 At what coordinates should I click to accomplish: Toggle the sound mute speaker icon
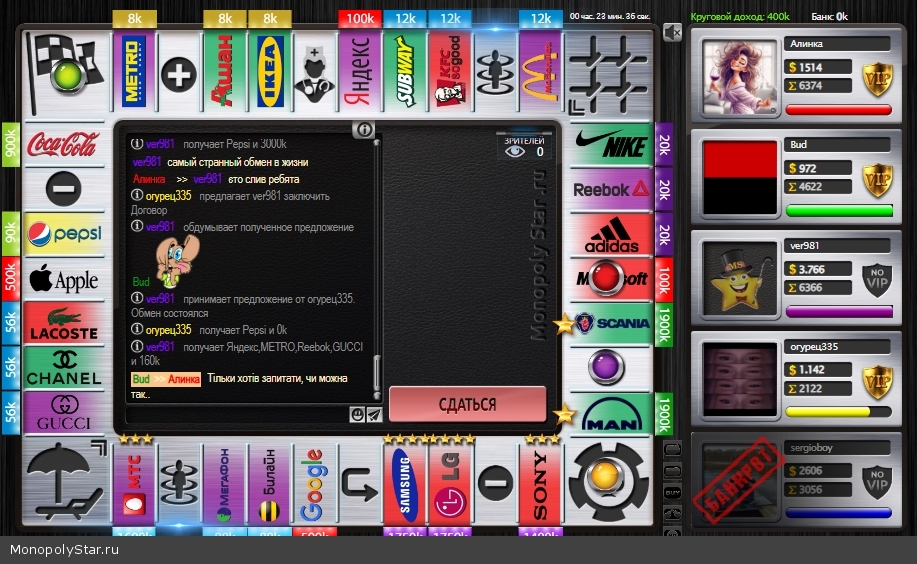(x=672, y=33)
